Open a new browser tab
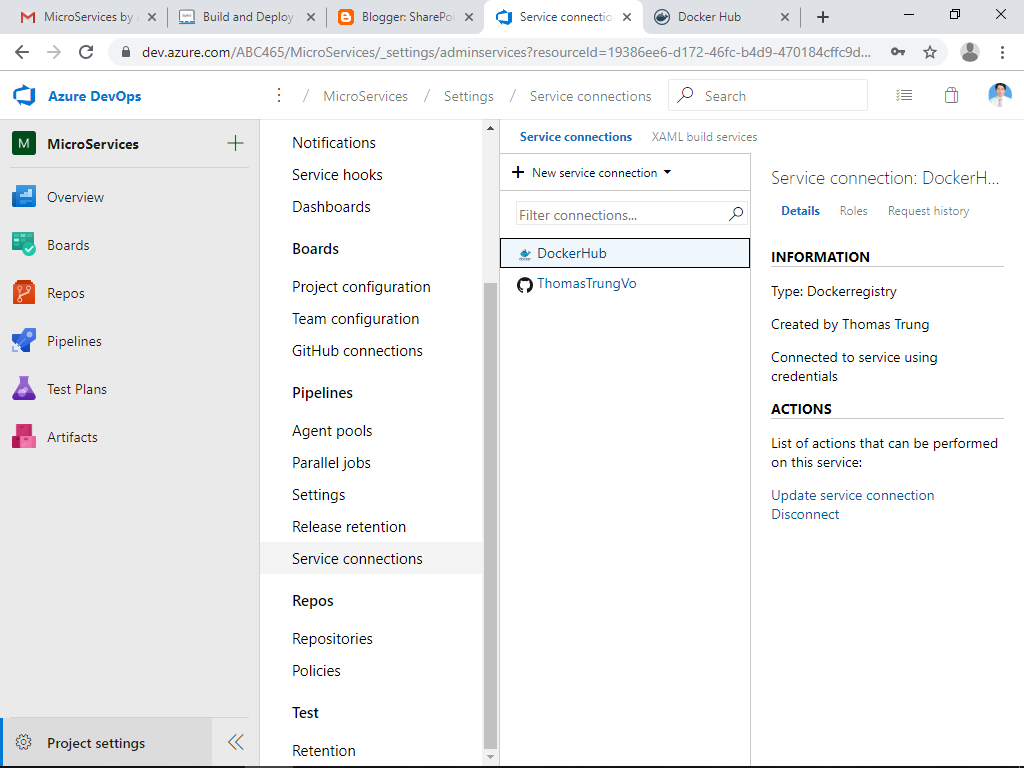The width and height of the screenshot is (1024, 768). pos(823,18)
